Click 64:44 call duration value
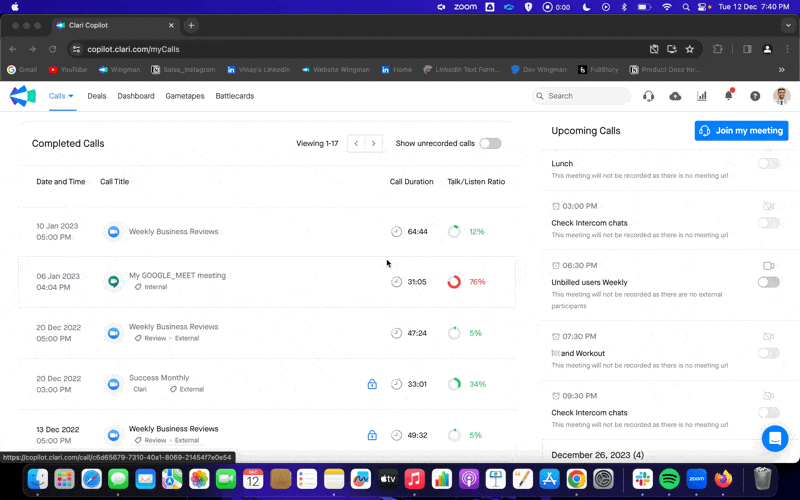The image size is (800, 500). click(x=417, y=232)
